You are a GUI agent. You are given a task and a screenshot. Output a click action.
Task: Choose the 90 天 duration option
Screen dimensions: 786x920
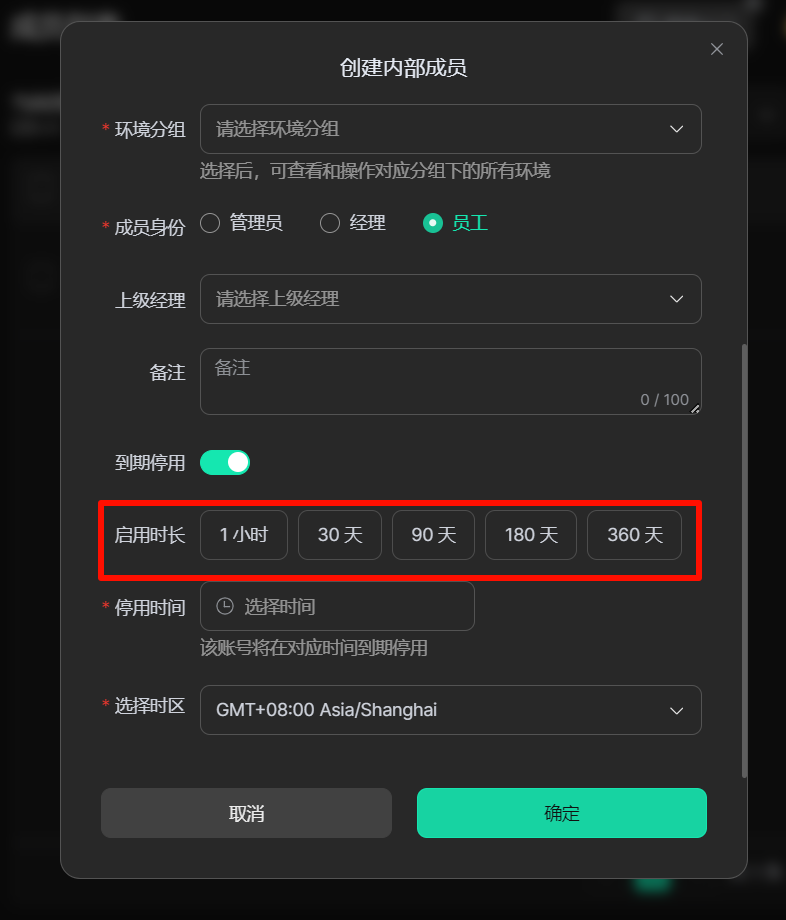pyautogui.click(x=433, y=535)
